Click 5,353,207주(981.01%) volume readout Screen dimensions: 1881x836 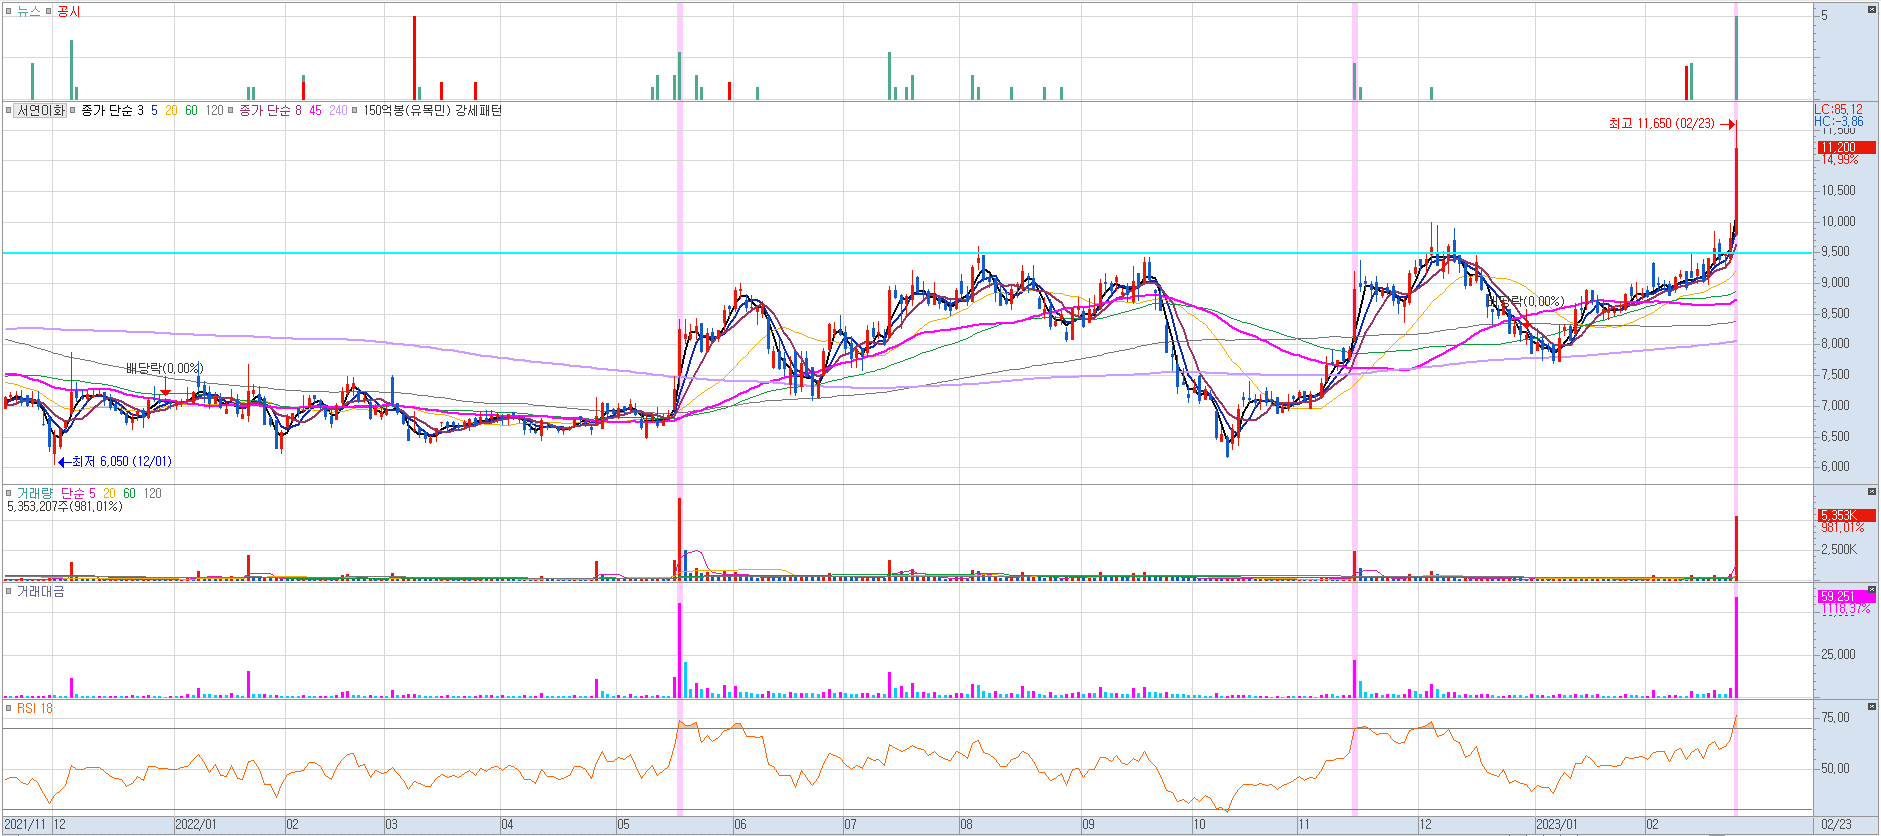(x=65, y=506)
